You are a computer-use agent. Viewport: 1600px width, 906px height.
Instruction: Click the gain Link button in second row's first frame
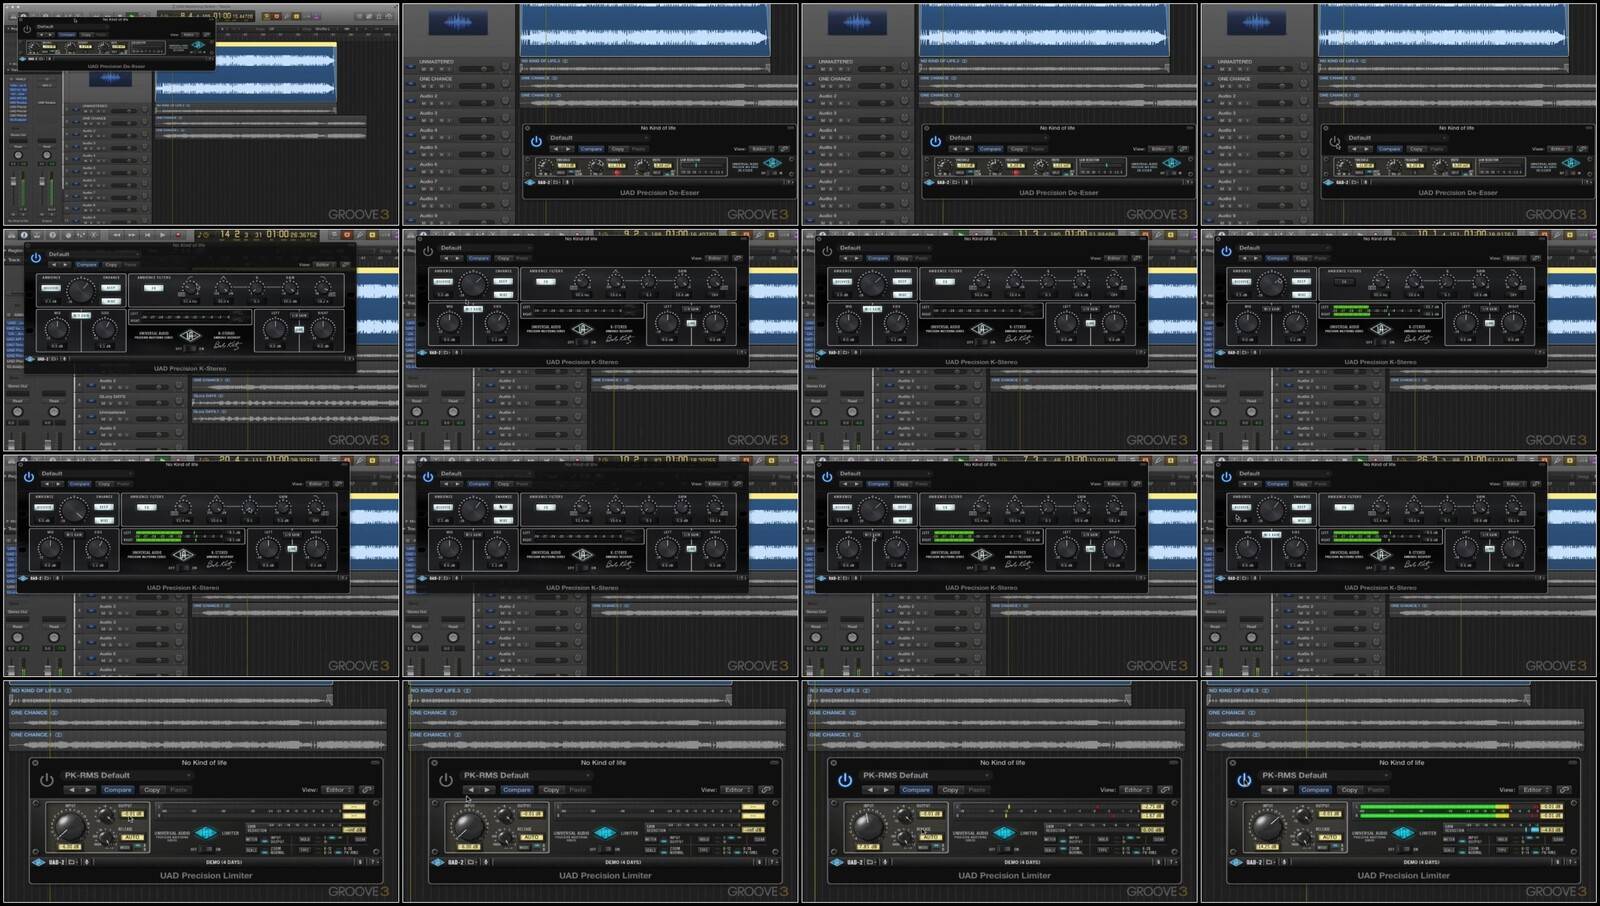tap(299, 329)
